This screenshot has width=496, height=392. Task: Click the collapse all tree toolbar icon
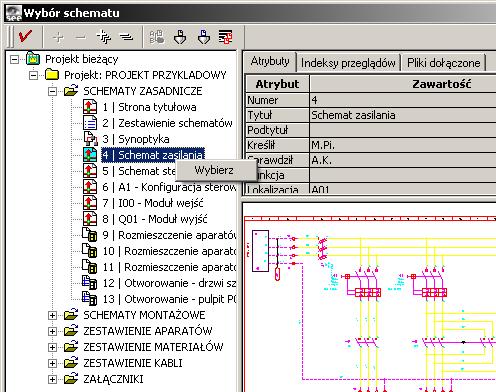click(x=126, y=37)
